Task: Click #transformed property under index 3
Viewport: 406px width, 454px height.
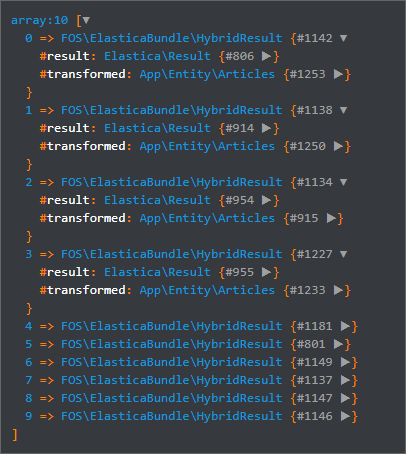Action: tap(83, 290)
